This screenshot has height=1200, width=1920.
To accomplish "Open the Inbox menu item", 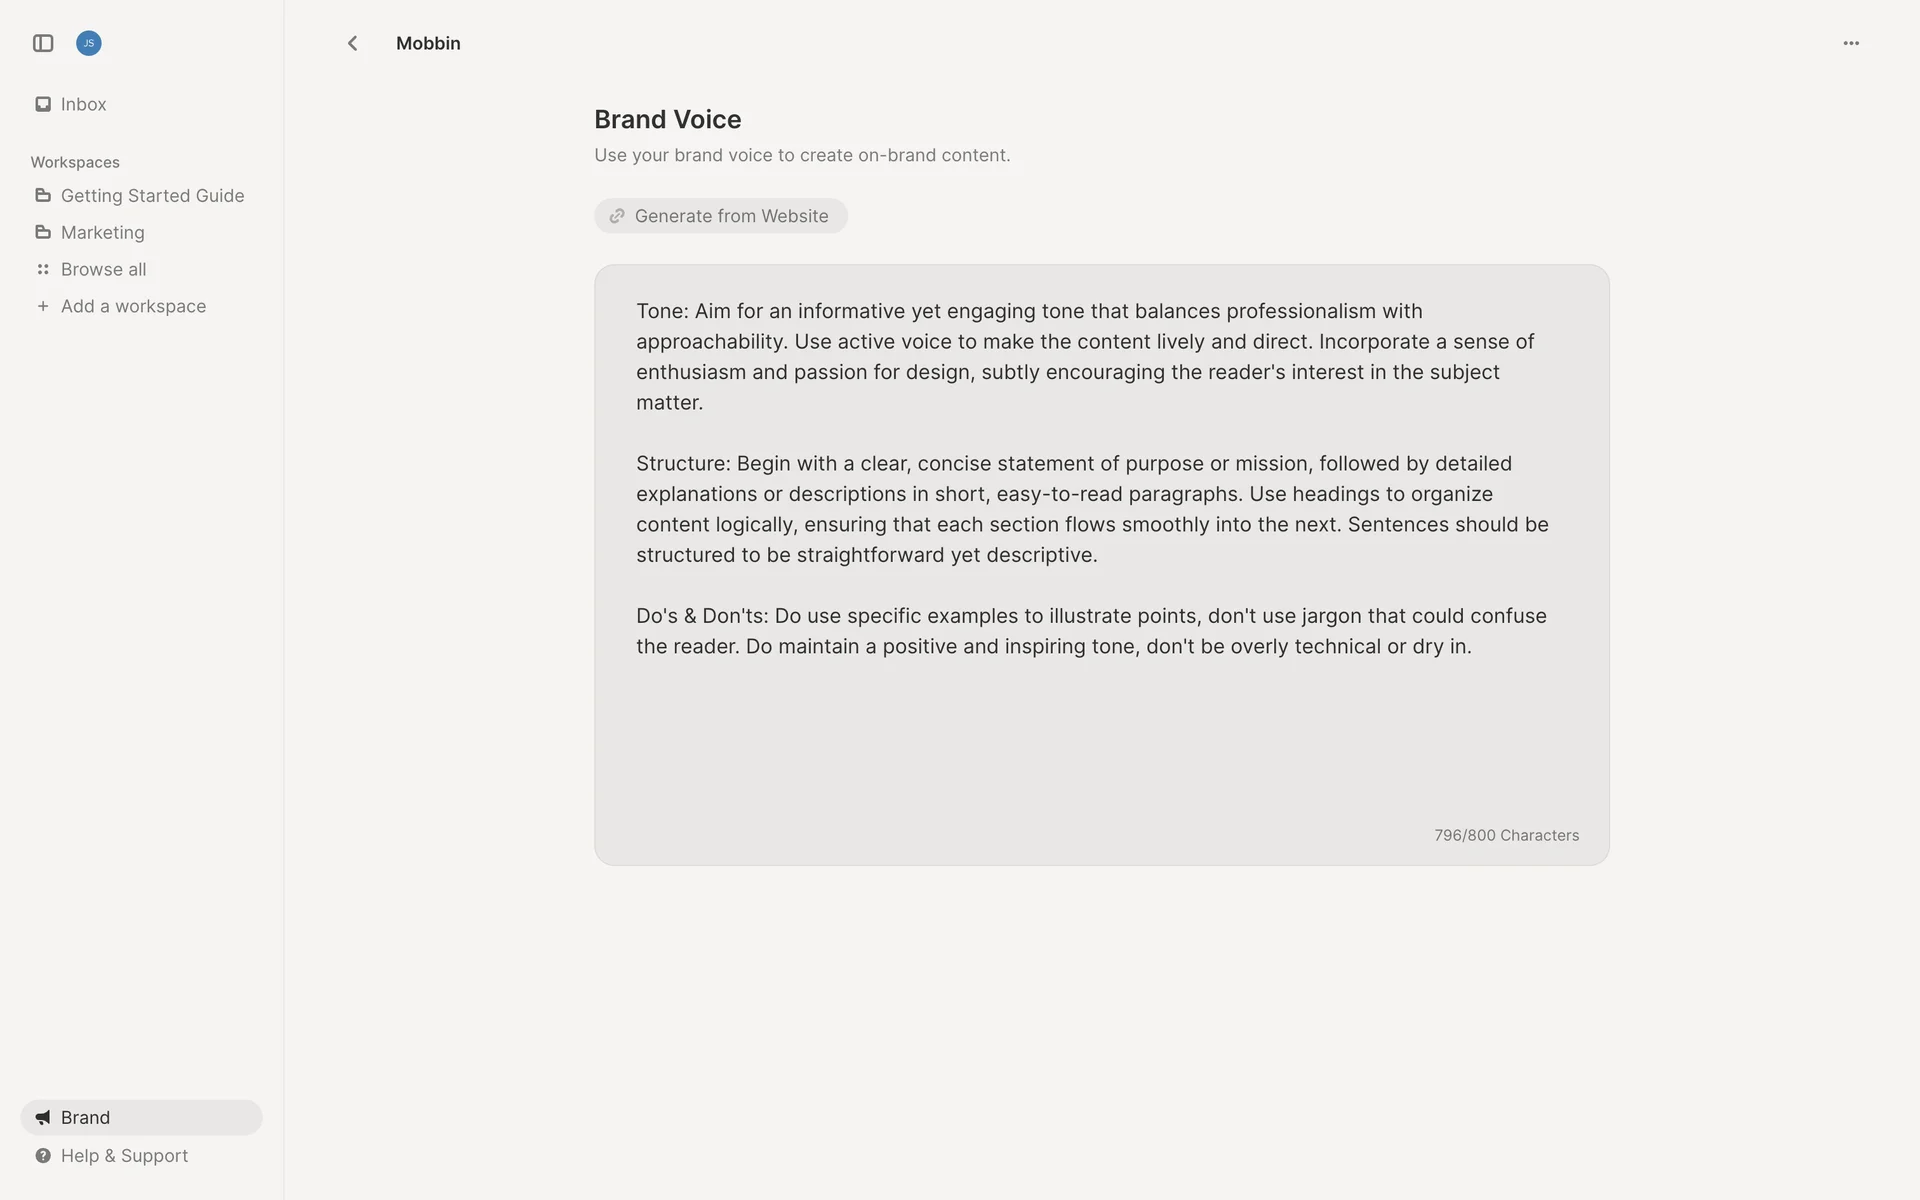I will pyautogui.click(x=84, y=104).
